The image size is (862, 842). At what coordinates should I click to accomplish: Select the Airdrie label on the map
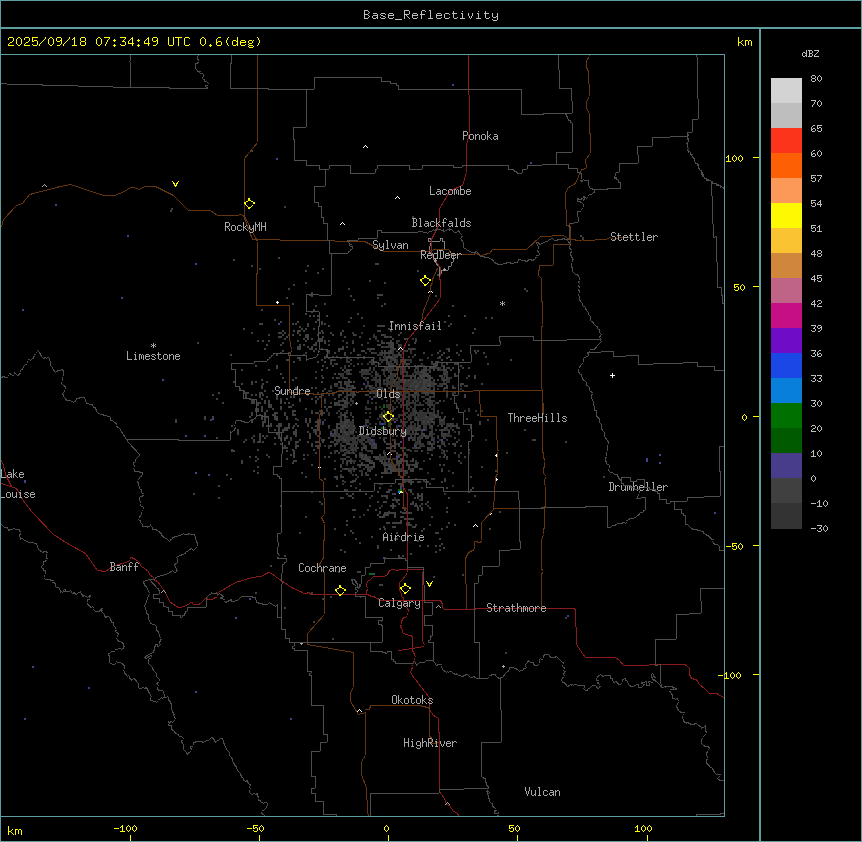click(x=403, y=537)
